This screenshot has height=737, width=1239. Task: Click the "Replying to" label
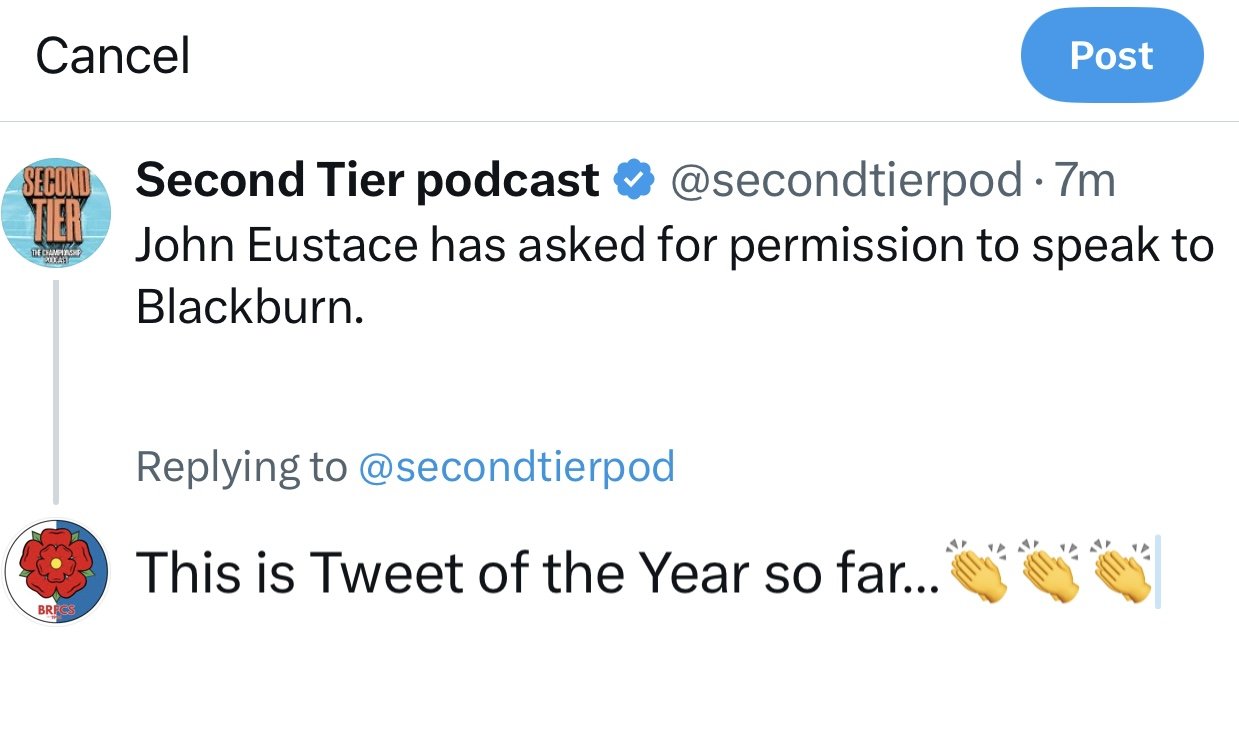(x=241, y=466)
